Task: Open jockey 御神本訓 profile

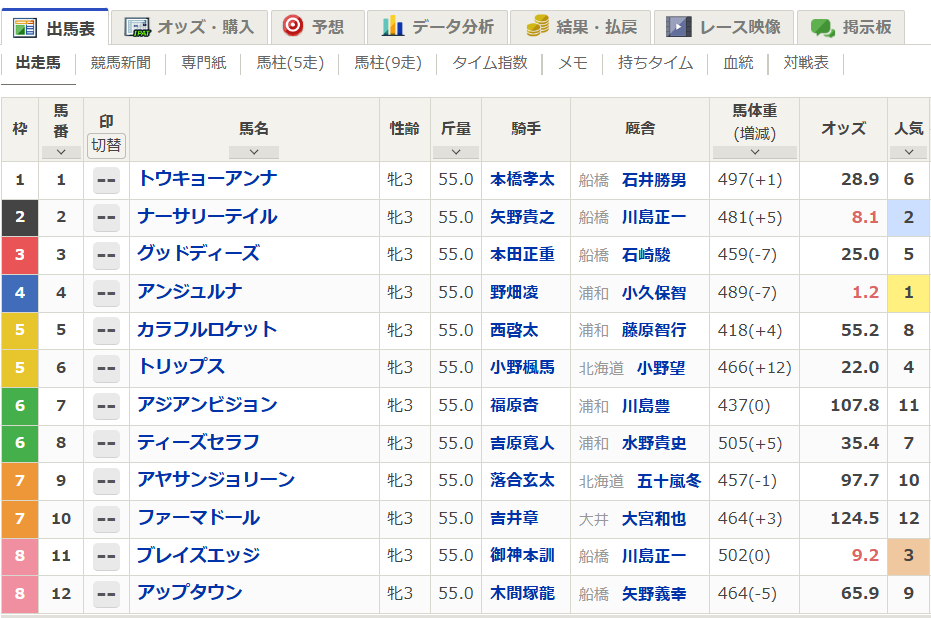Action: coord(522,556)
